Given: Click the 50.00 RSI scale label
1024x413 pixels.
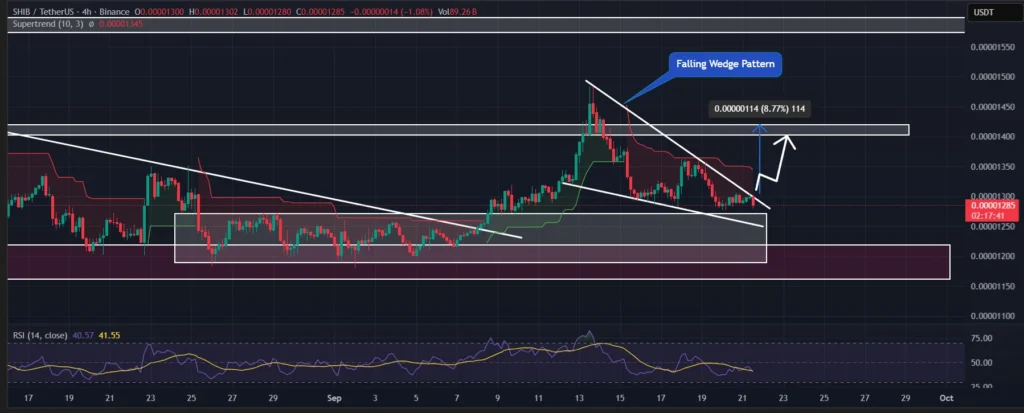Looking at the screenshot, I should coord(982,362).
